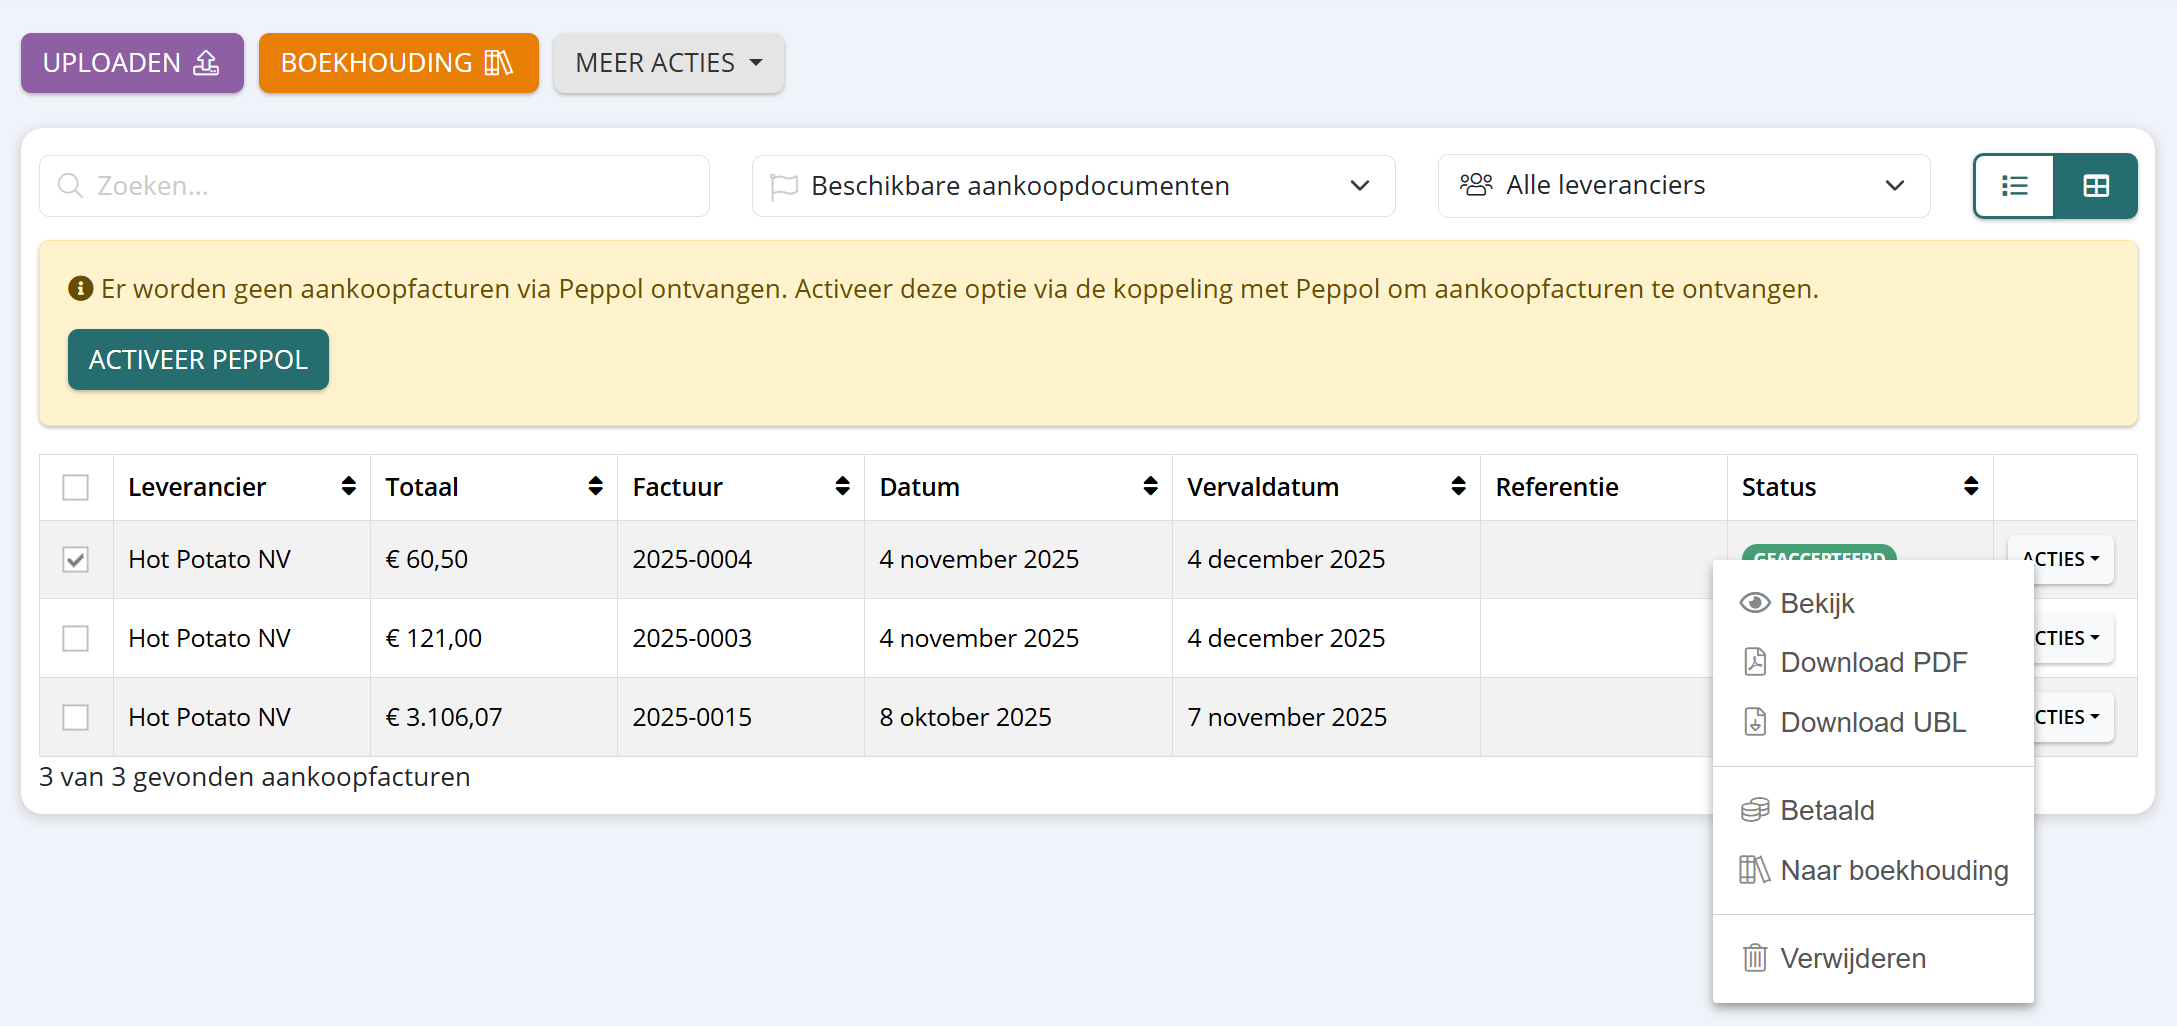Select Naar boekhouding menu entry

pyautogui.click(x=1893, y=870)
